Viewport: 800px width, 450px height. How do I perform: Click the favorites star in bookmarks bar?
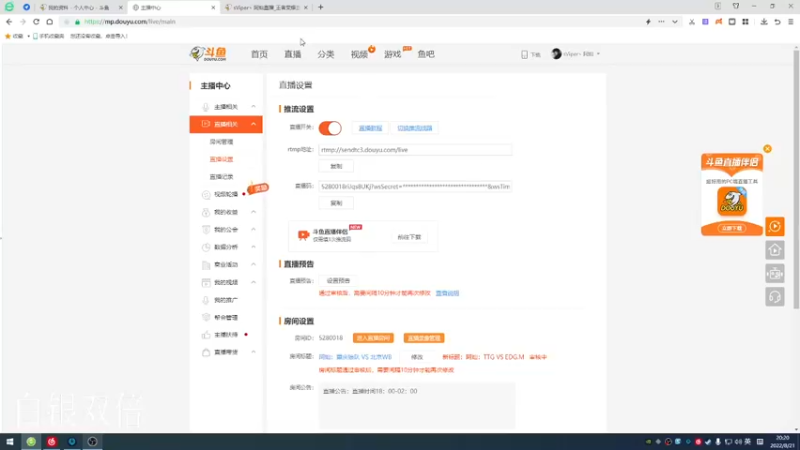[x=8, y=36]
